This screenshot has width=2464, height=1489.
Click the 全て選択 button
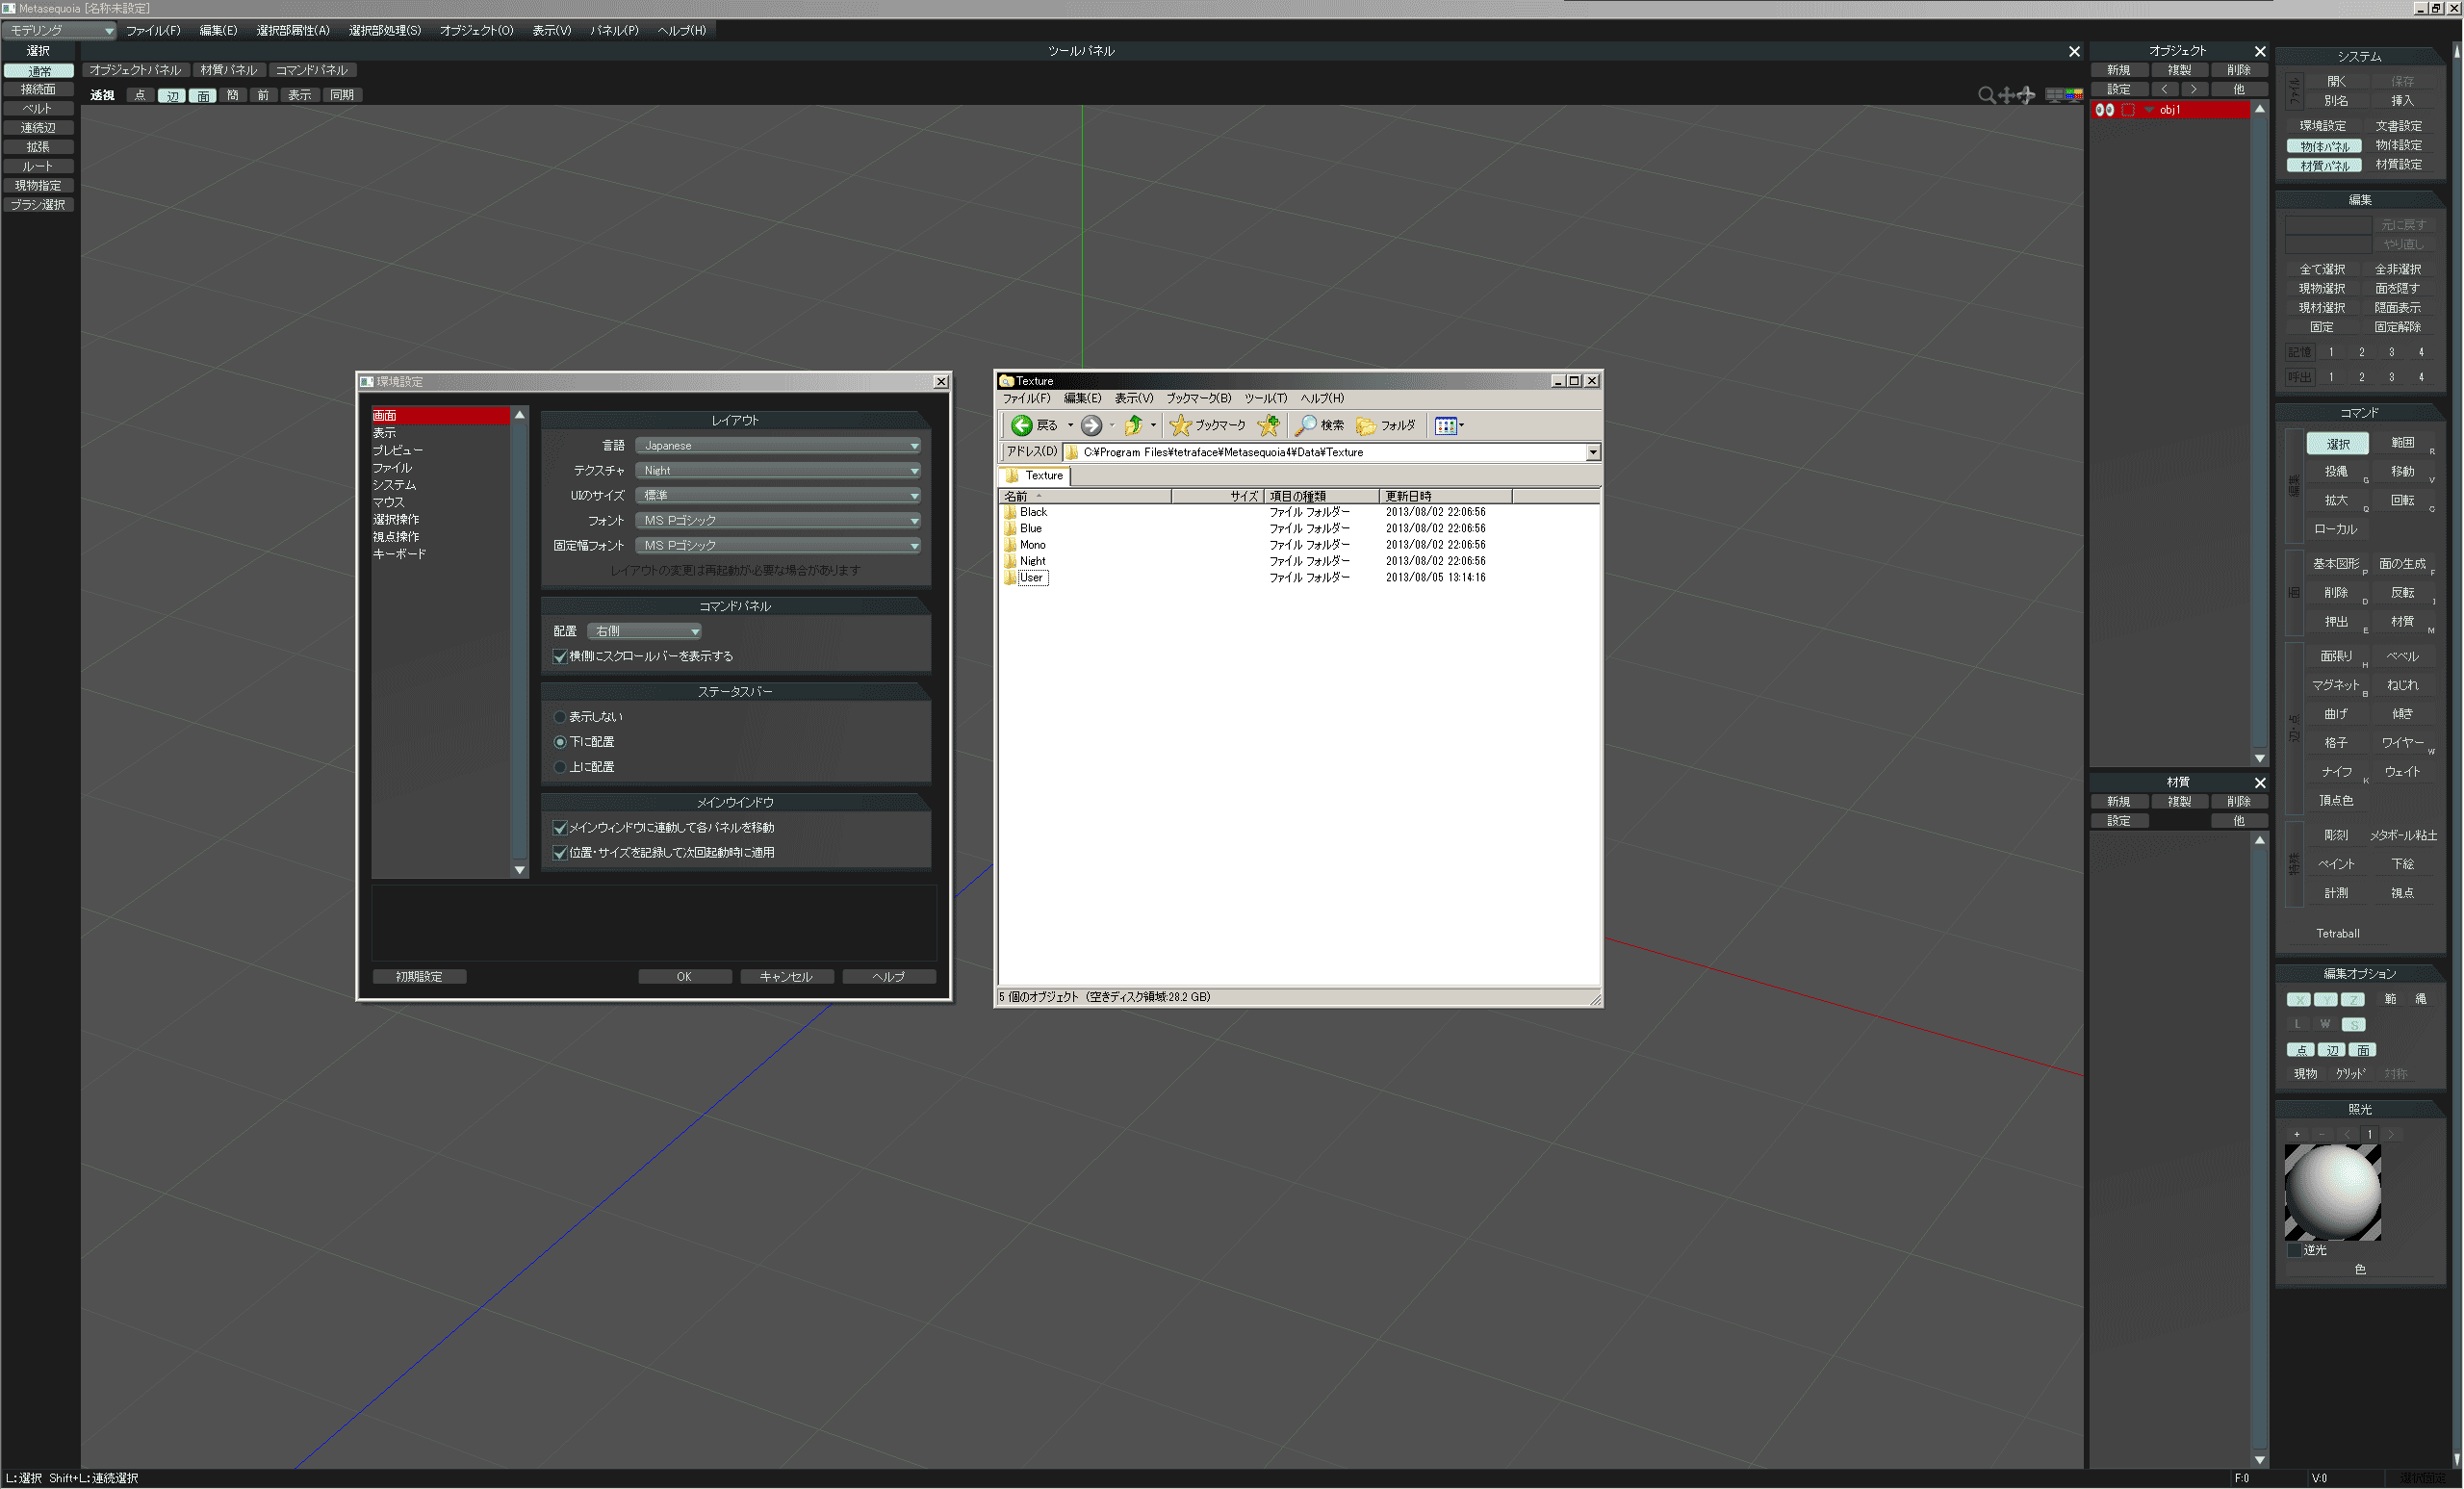pyautogui.click(x=2322, y=270)
